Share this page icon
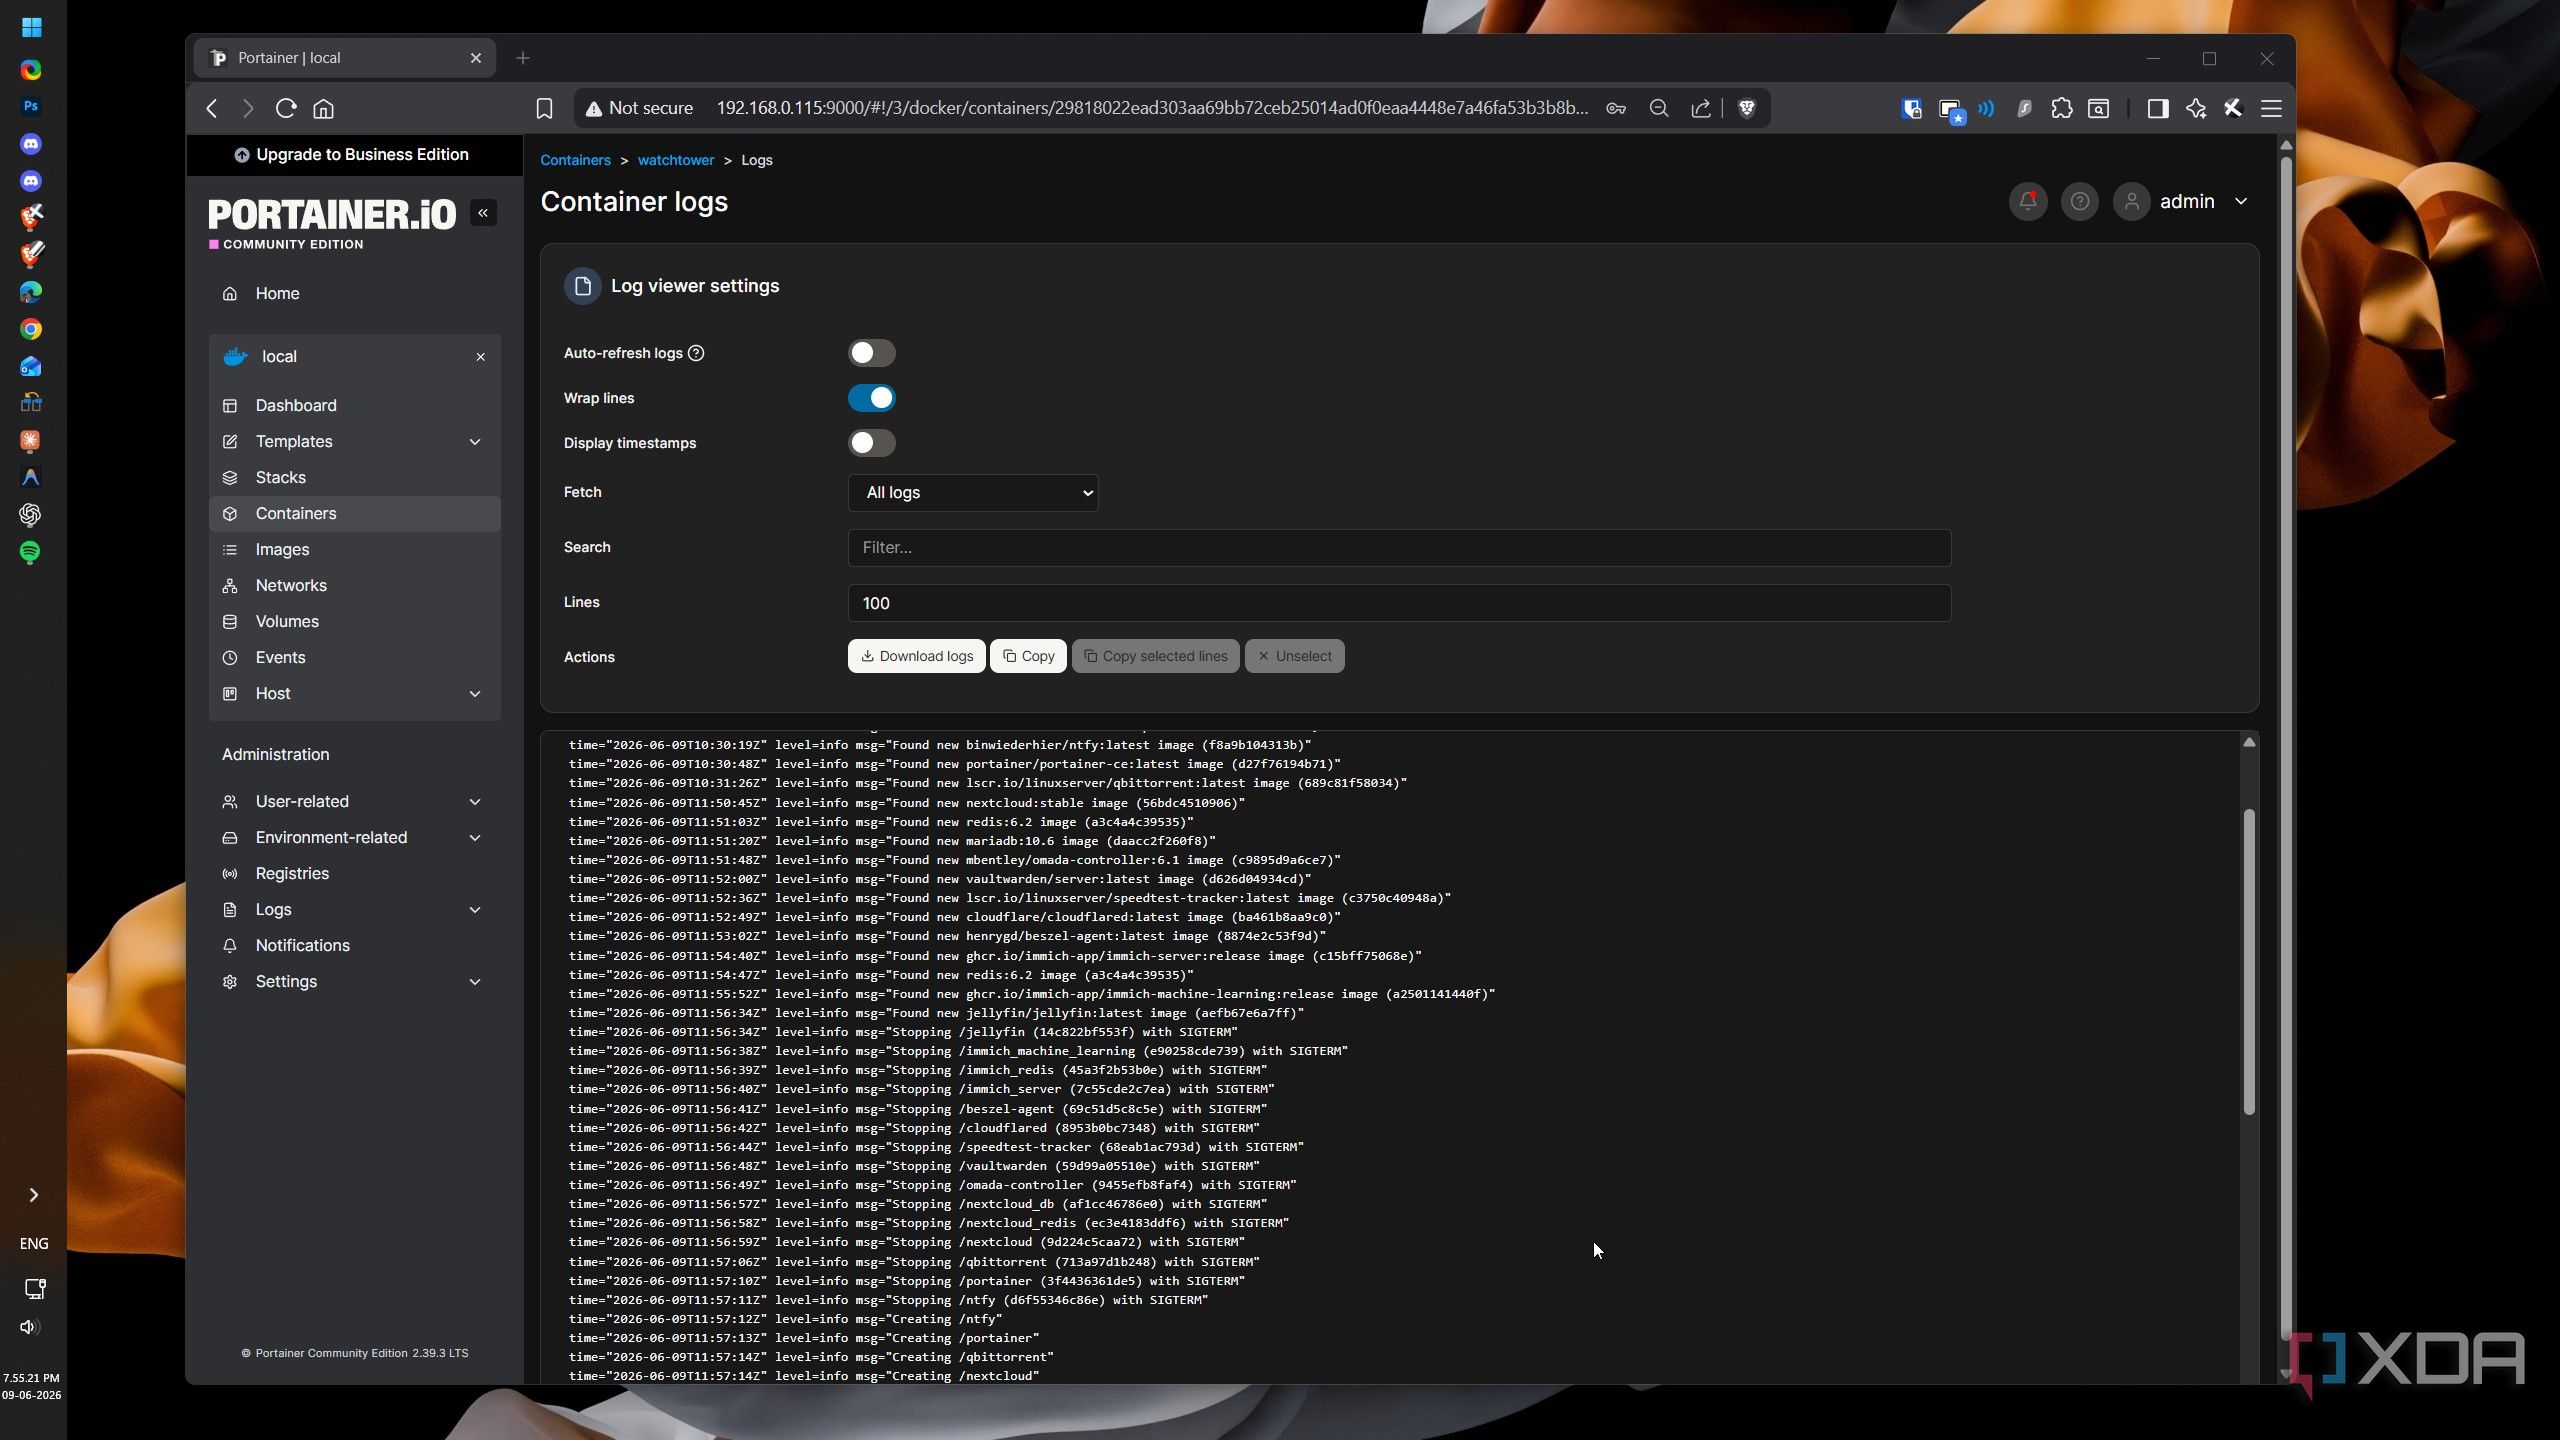This screenshot has width=2560, height=1440. (x=1700, y=108)
